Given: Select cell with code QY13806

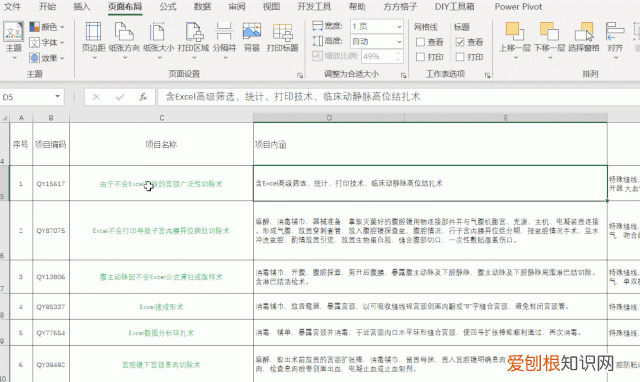Looking at the screenshot, I should click(51, 277).
